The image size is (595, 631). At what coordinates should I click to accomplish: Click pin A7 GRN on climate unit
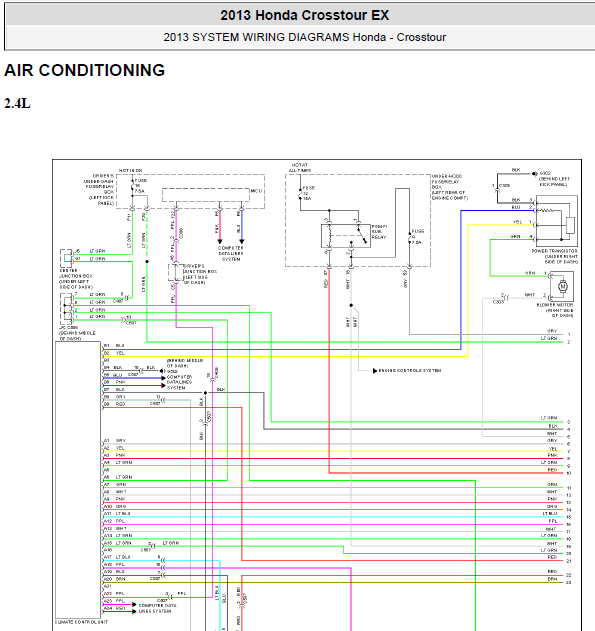coord(115,485)
